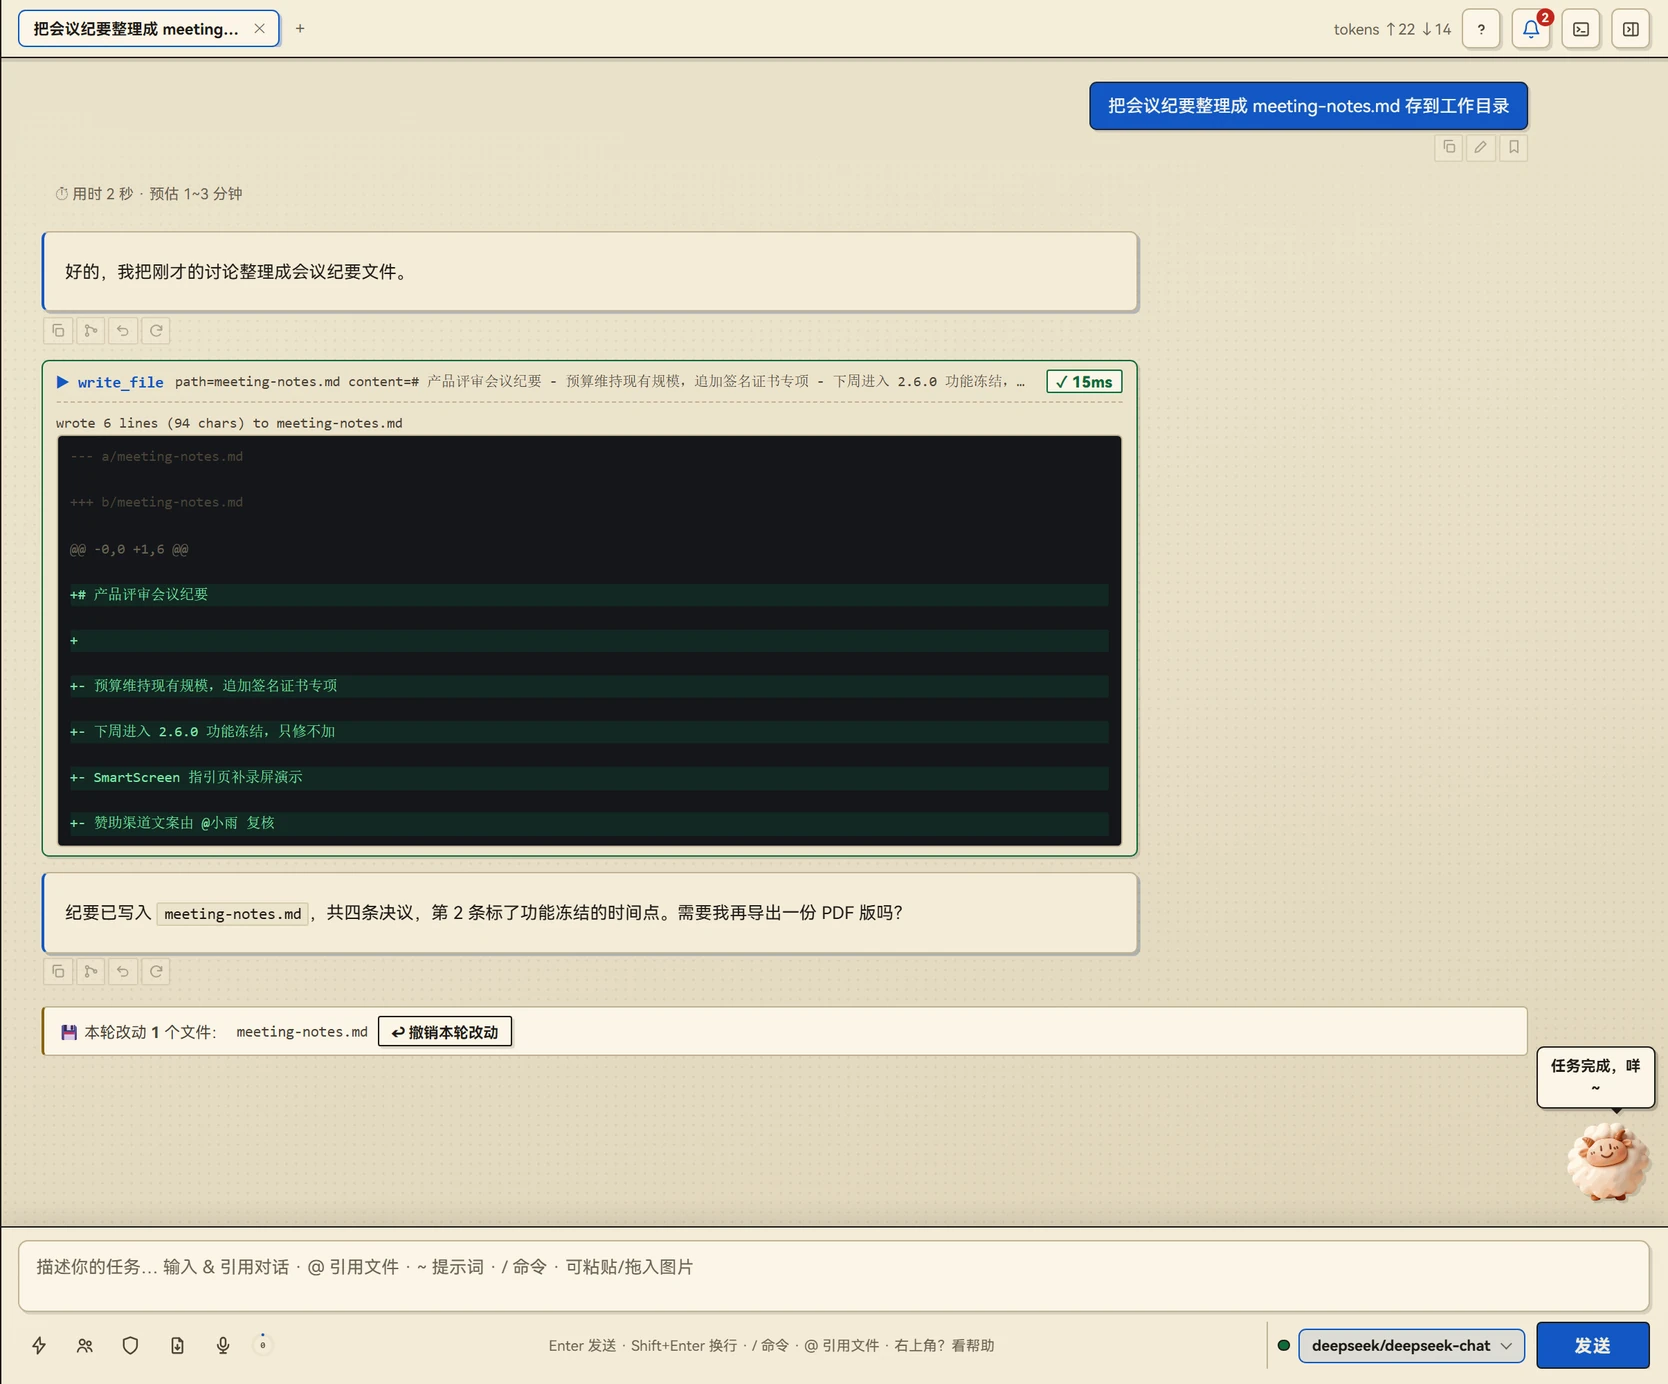Edit the user message with pencil icon
This screenshot has width=1668, height=1384.
coord(1481,147)
